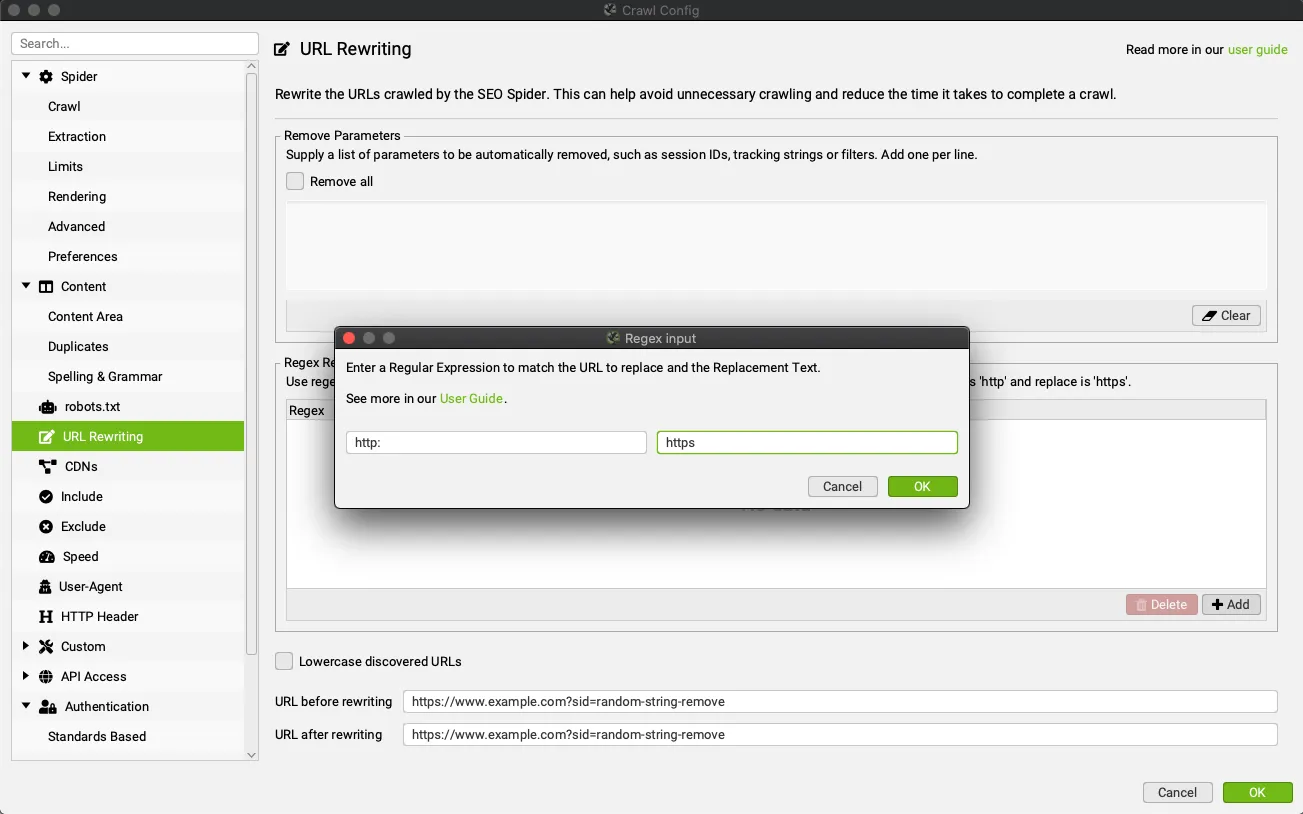1303x814 pixels.
Task: Open Speed settings via gauge icon
Action: click(x=46, y=557)
